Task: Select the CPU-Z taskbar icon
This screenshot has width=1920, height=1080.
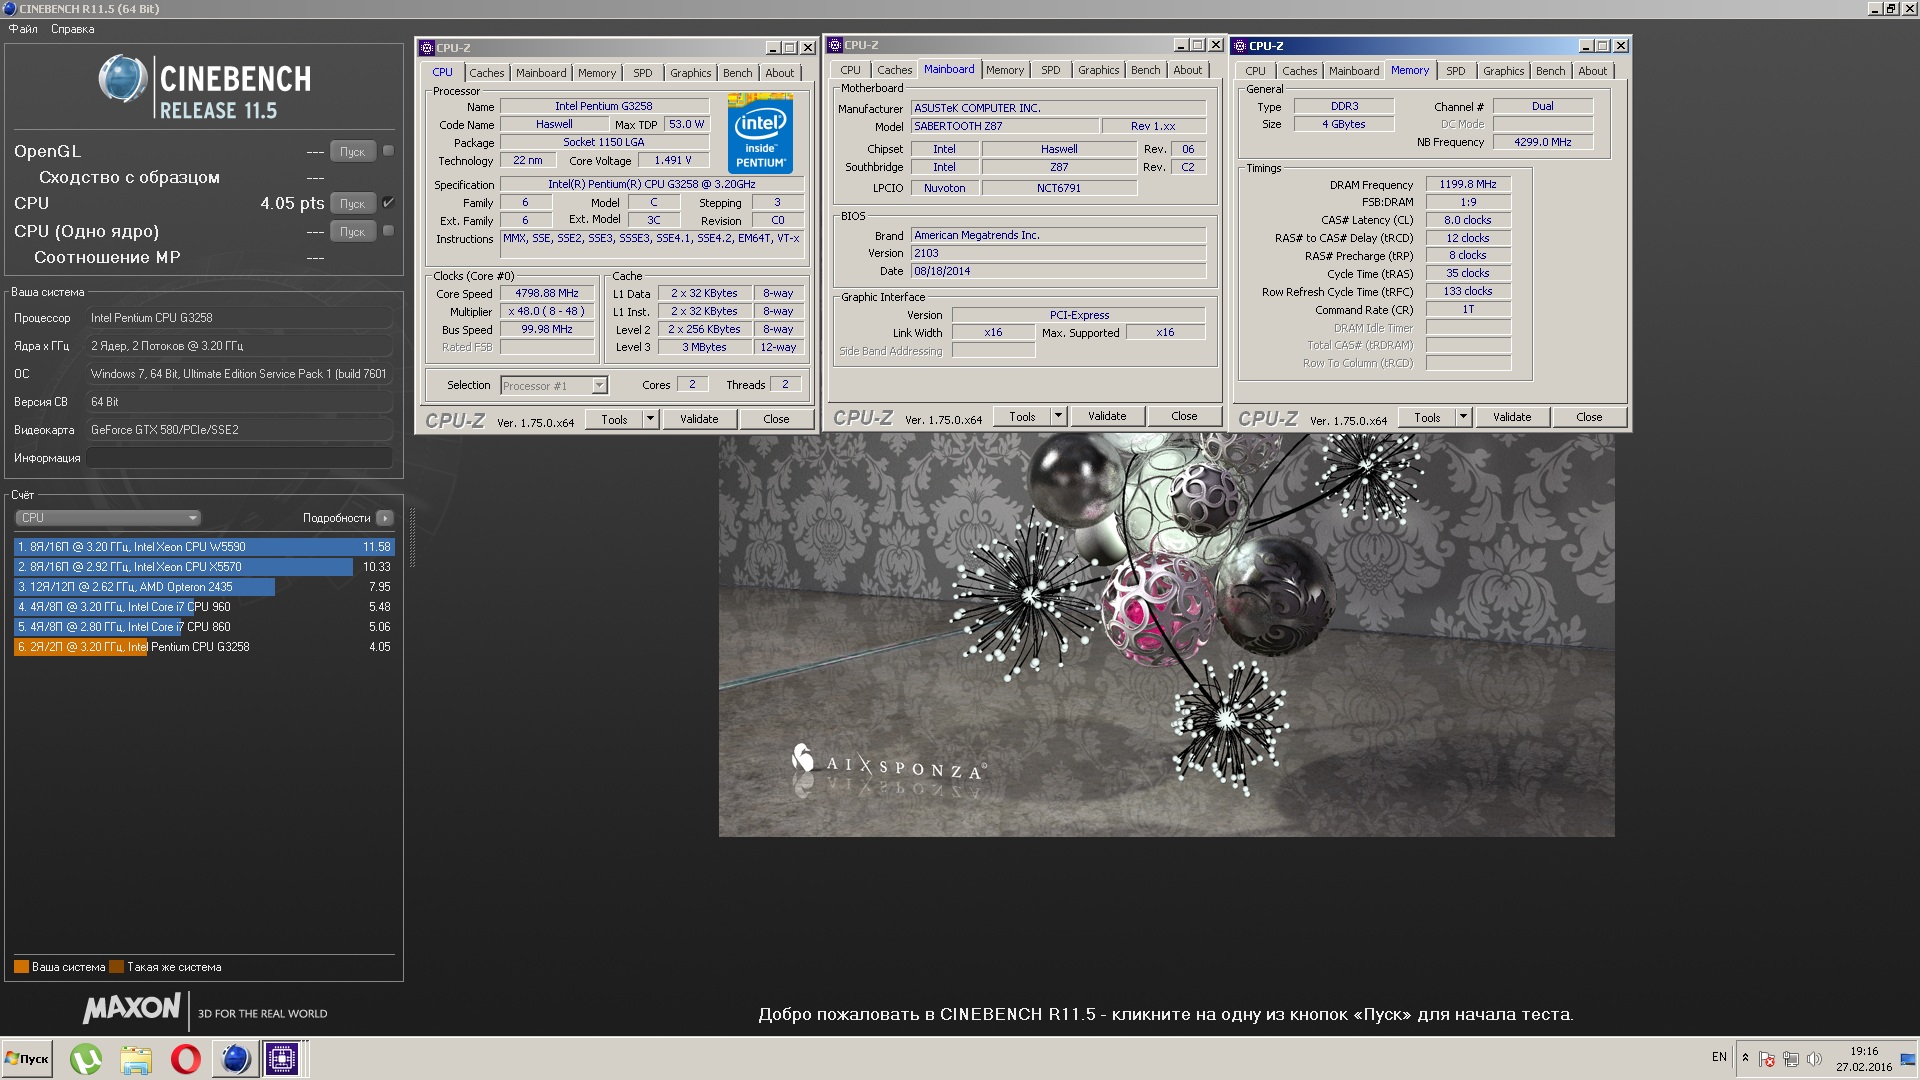Action: [x=282, y=1058]
